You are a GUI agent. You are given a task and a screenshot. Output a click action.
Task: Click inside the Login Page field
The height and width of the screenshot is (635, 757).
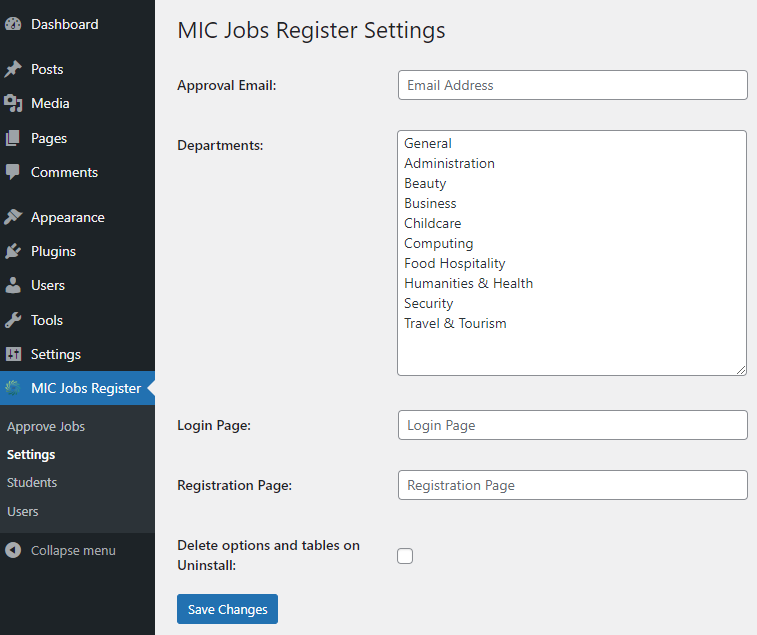[x=572, y=425]
